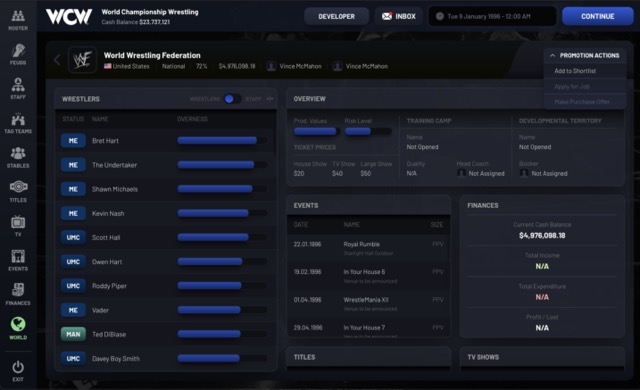Click Scott Hall's UMC badge
Viewport: 640px width, 390px height.
73,237
